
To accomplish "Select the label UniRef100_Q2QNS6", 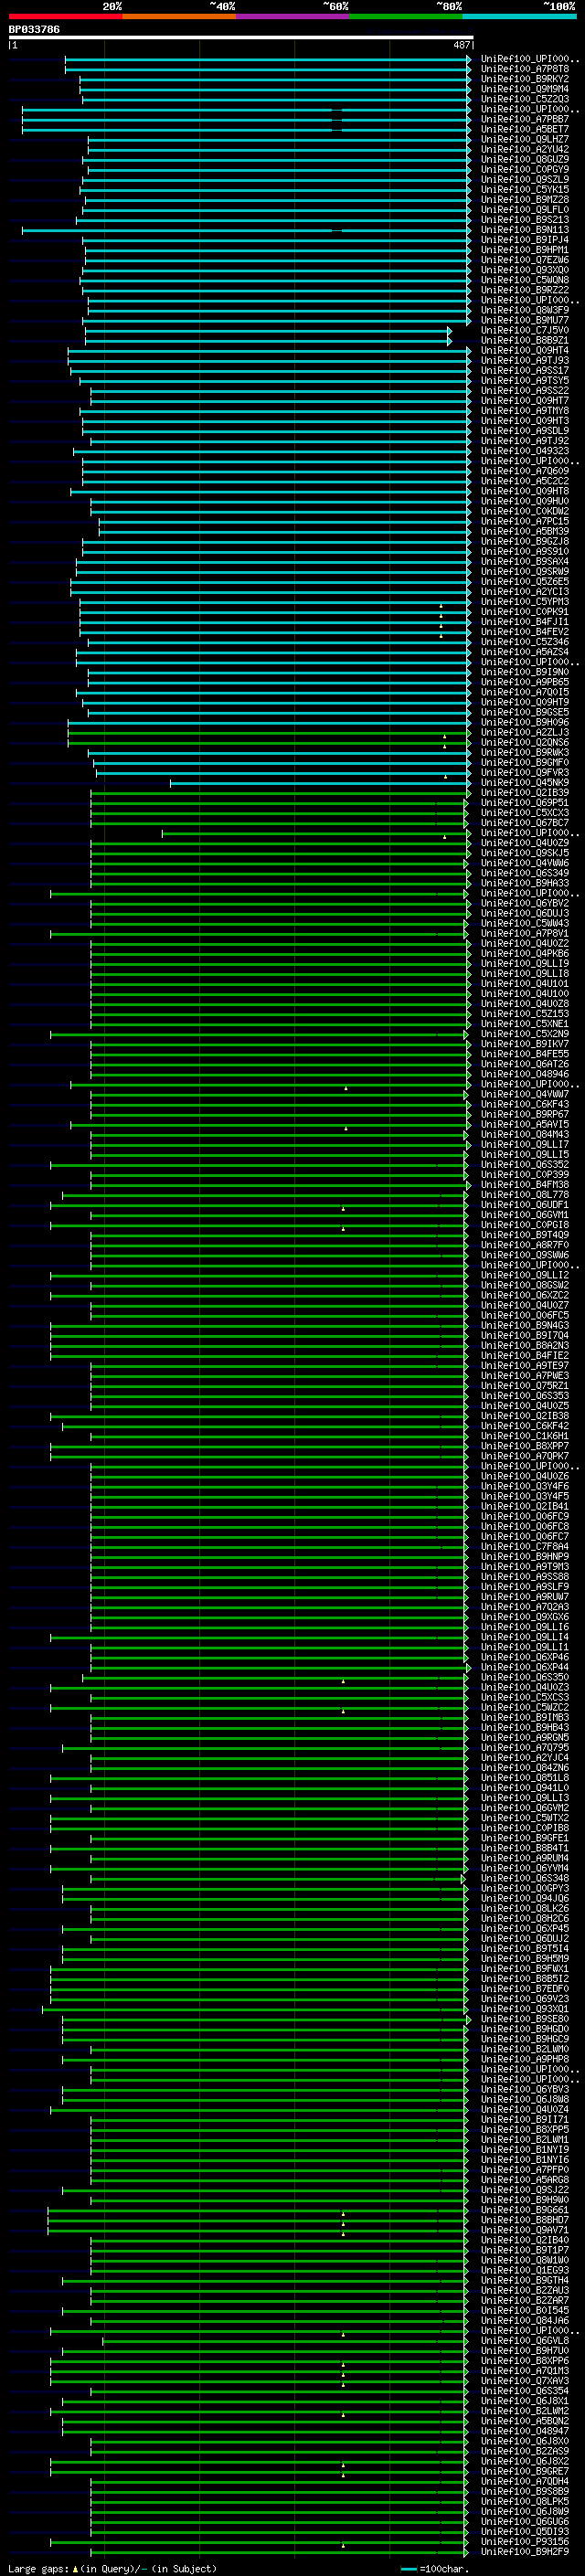I will (x=525, y=742).
